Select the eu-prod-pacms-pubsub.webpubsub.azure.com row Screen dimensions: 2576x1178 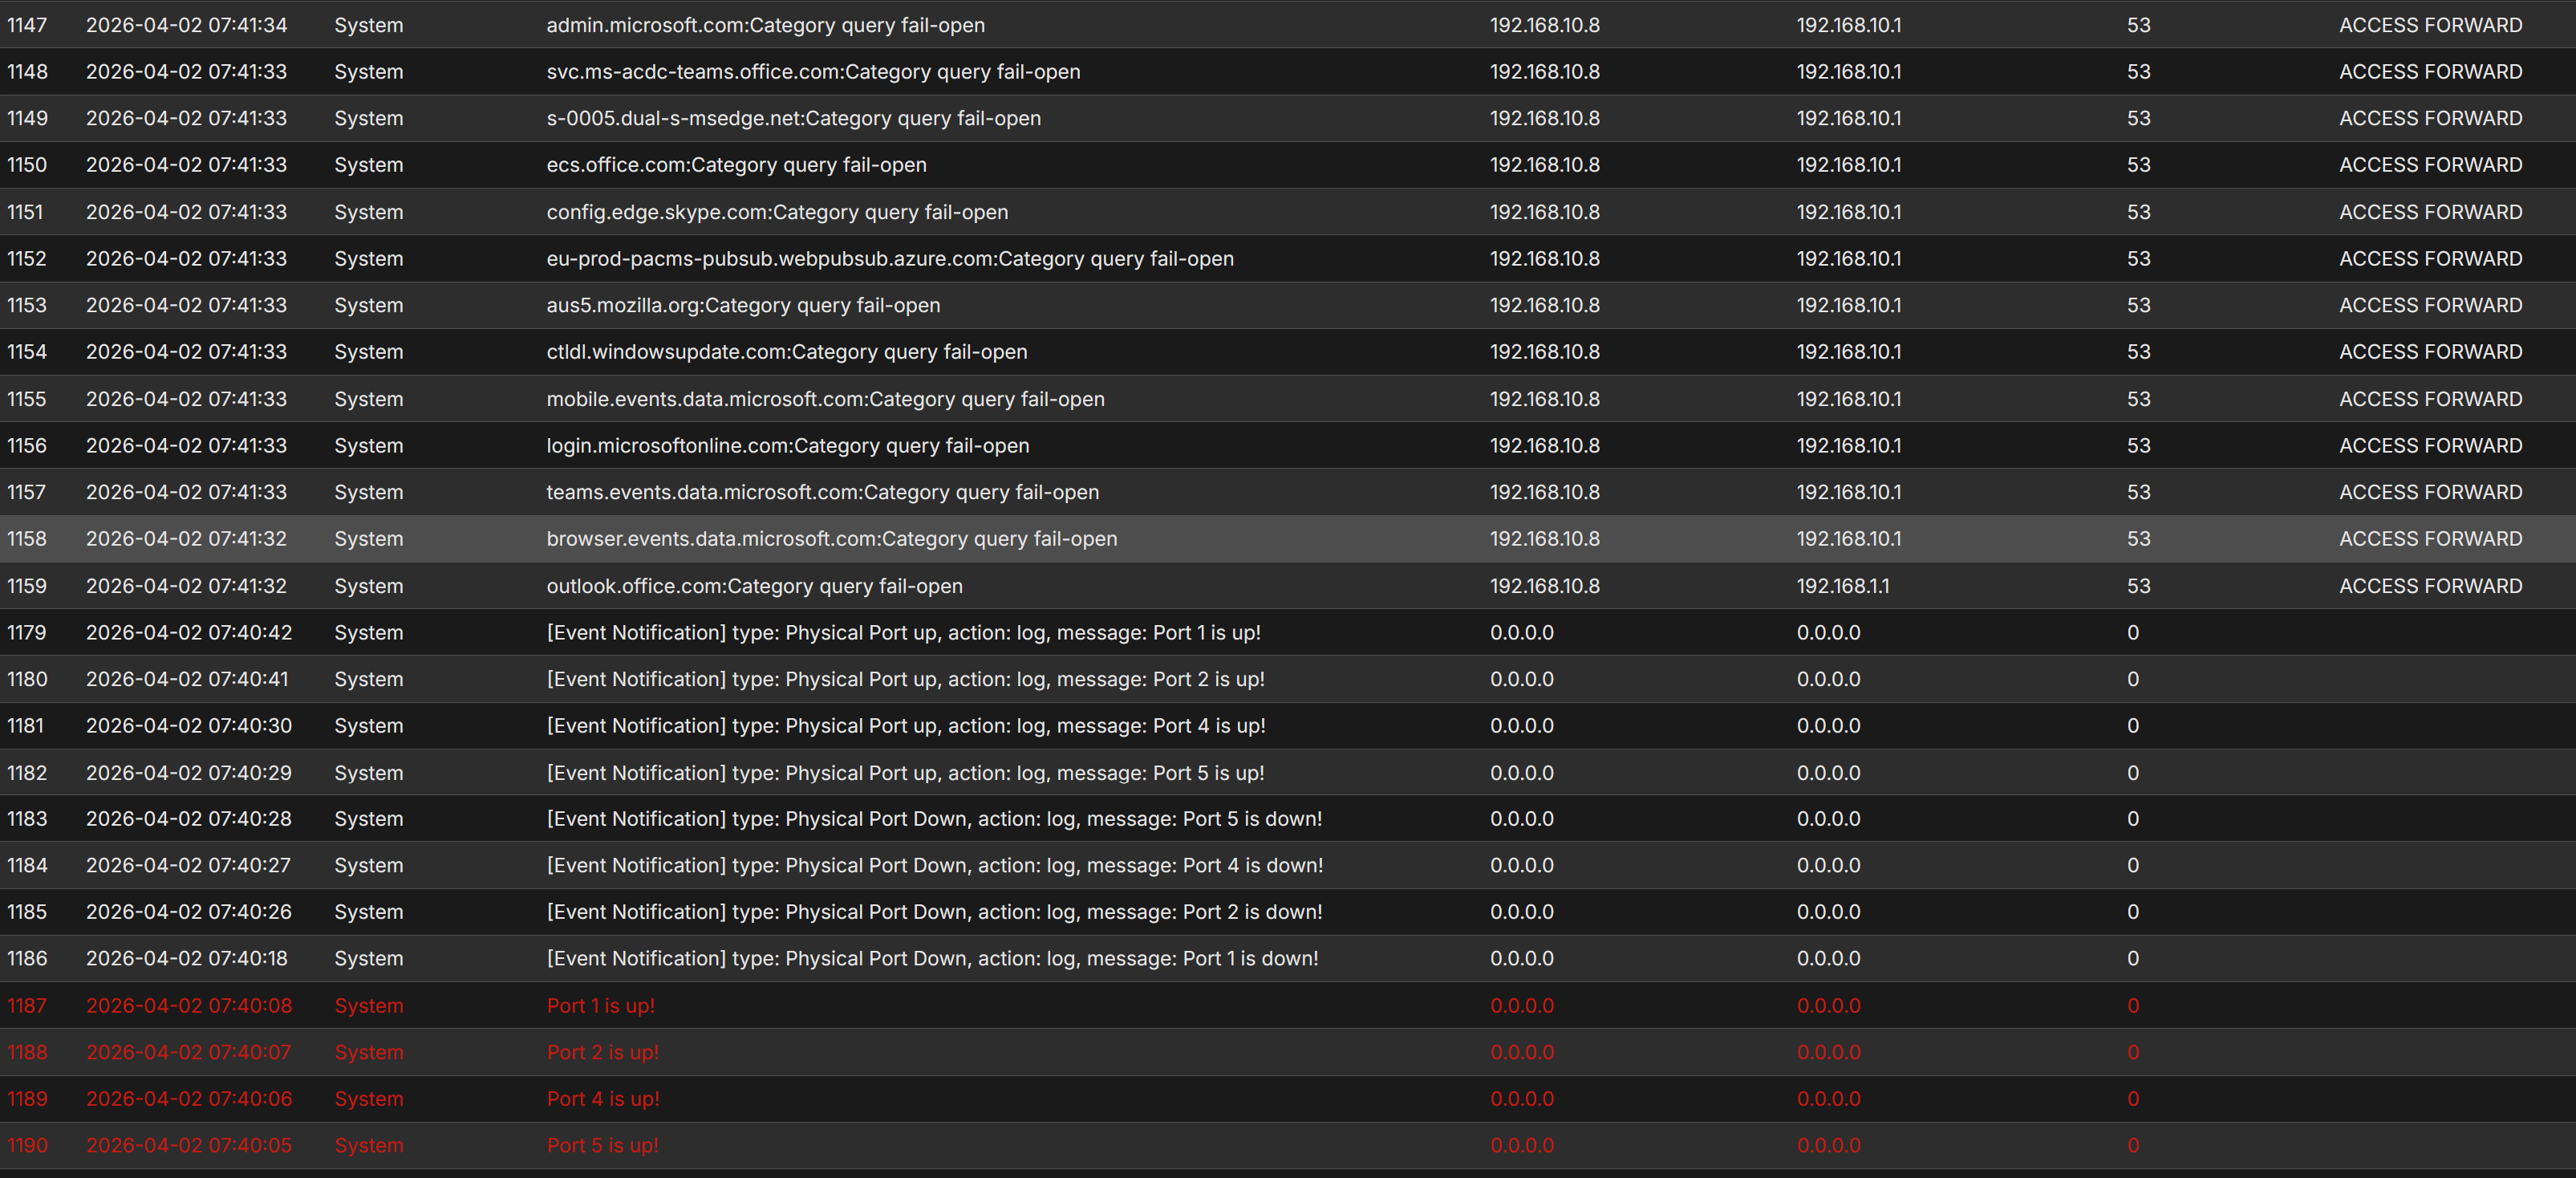889,259
